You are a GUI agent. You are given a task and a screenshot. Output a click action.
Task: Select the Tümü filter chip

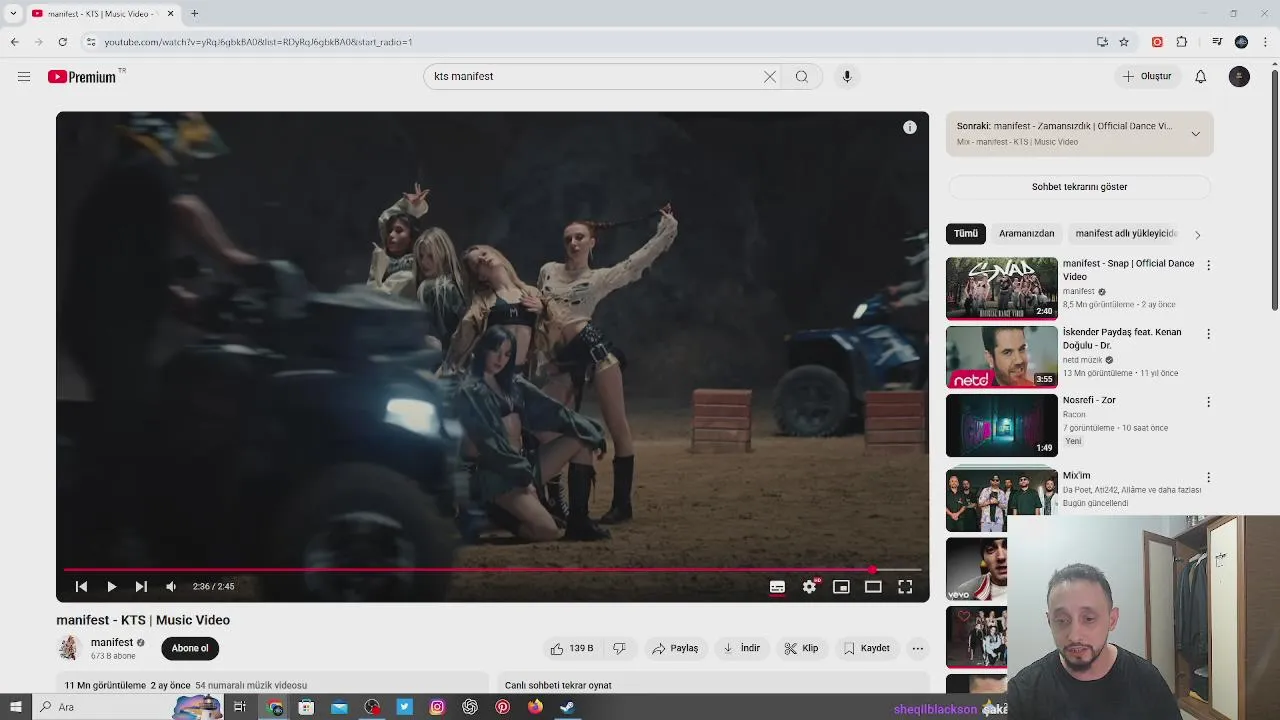[966, 233]
